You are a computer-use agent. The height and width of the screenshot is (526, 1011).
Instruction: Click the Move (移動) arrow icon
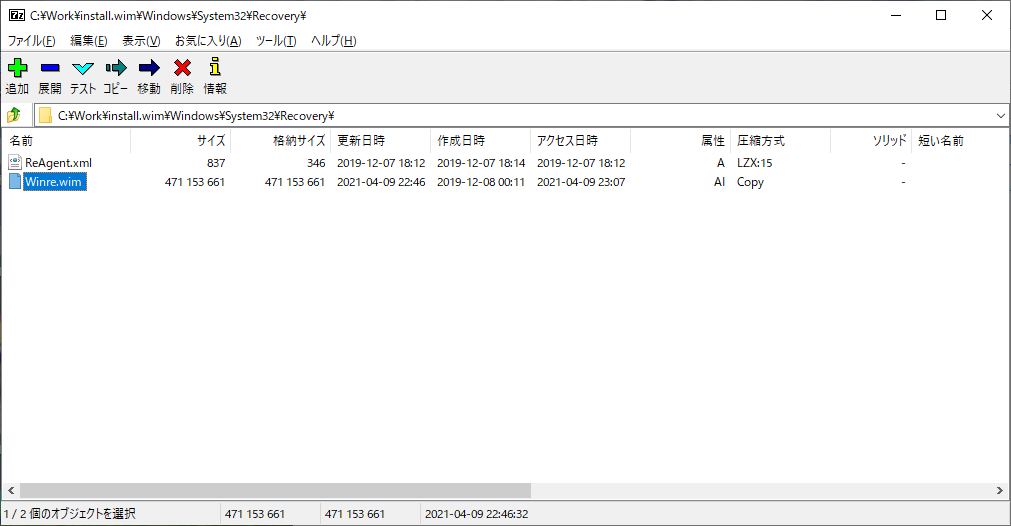[149, 68]
